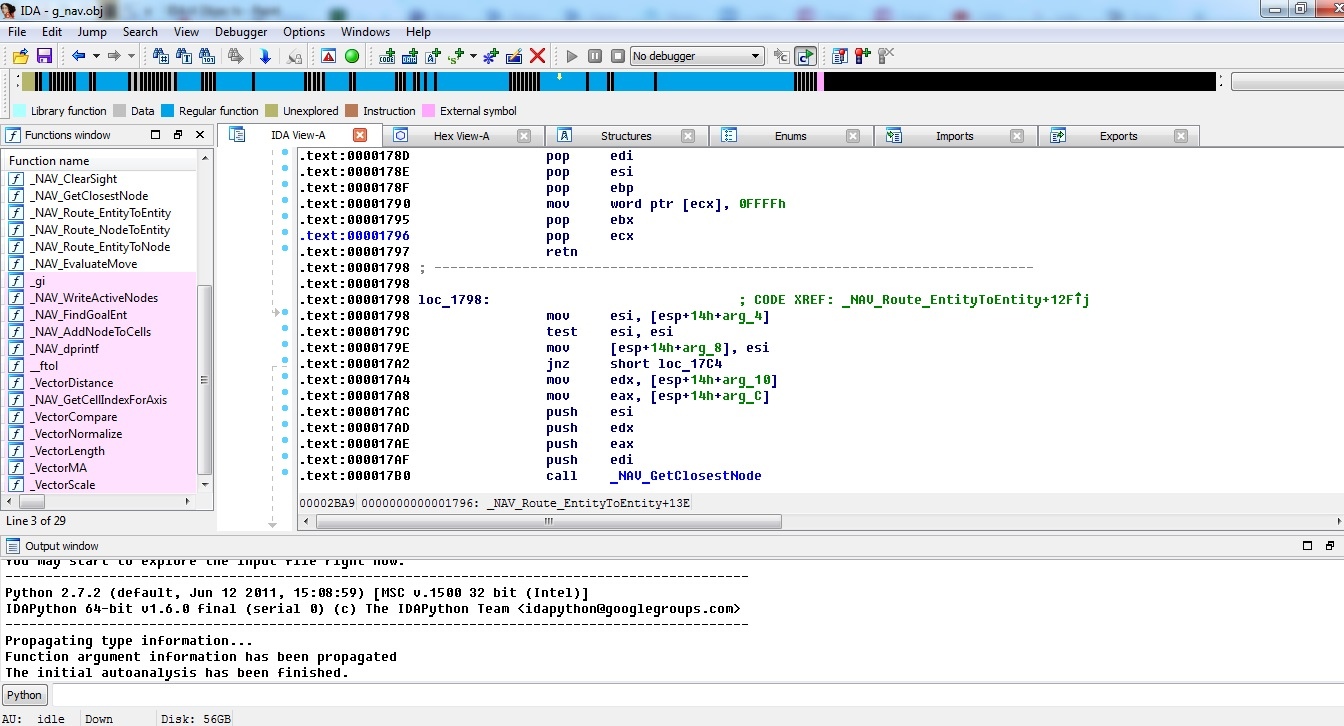The width and height of the screenshot is (1344, 726).
Task: Click the edit pencil toolbar icon
Action: pyautogui.click(x=514, y=56)
